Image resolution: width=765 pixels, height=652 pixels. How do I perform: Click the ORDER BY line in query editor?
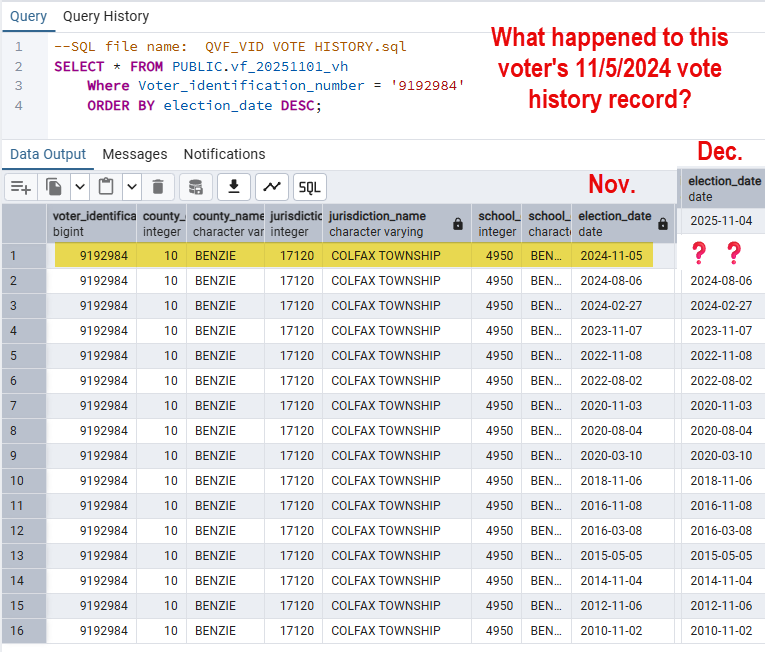[204, 105]
